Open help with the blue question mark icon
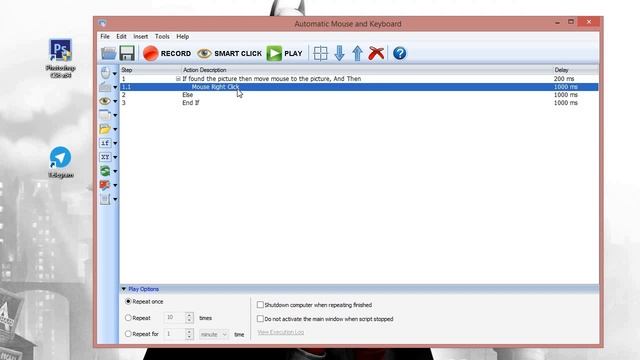The image size is (640, 360). click(x=400, y=53)
